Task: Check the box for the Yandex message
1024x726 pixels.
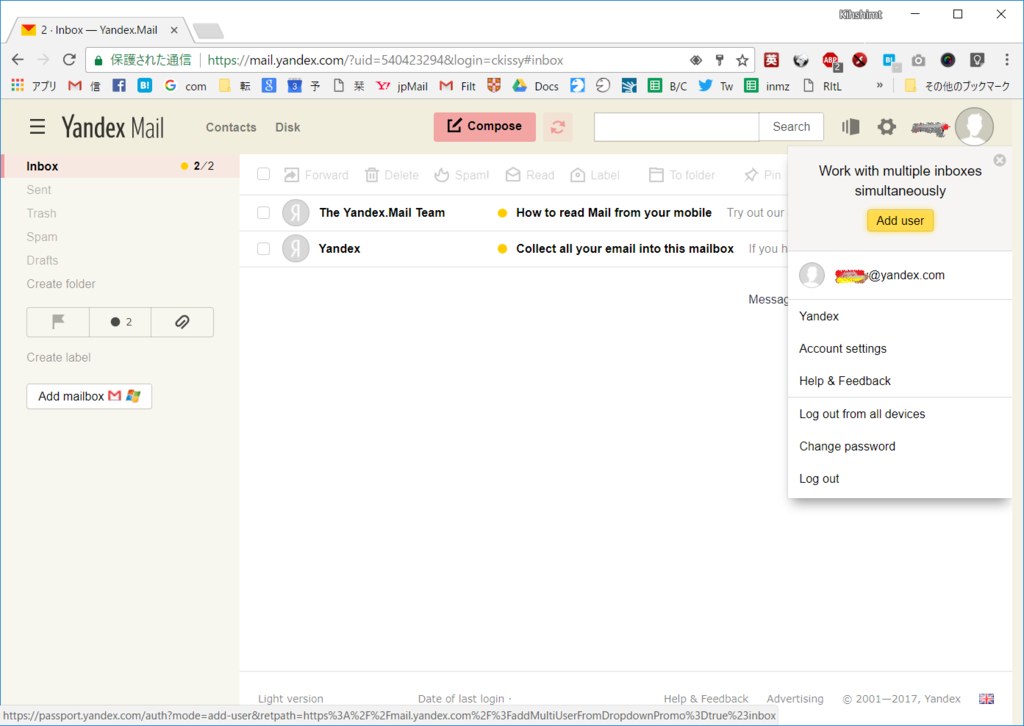Action: pyautogui.click(x=263, y=249)
